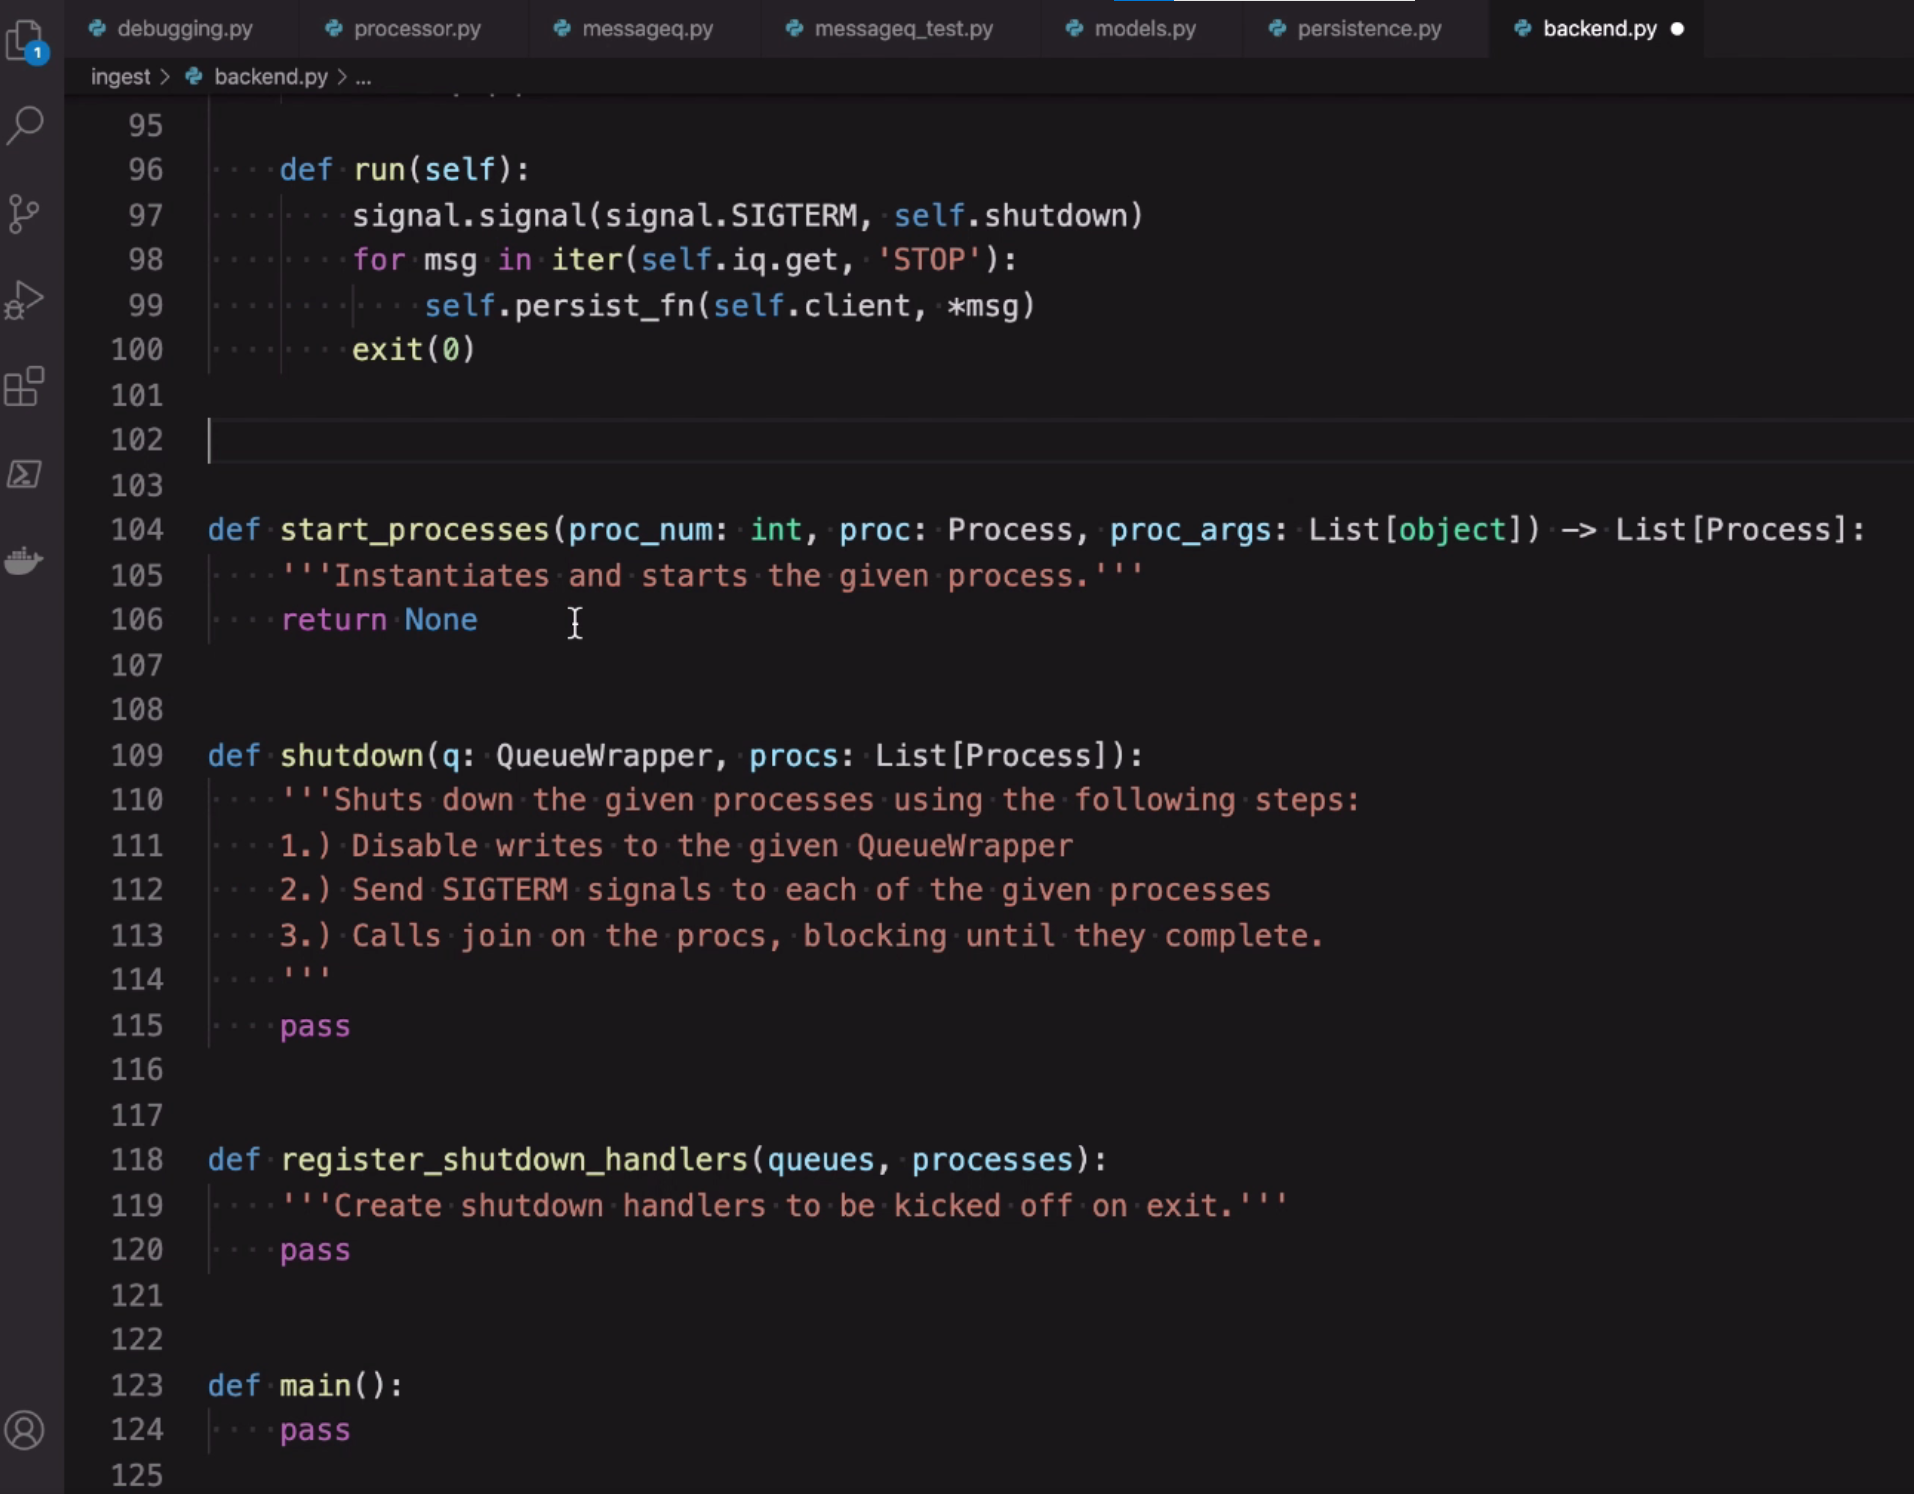Select the backend.py tab
The image size is (1914, 1494).
click(x=1599, y=28)
